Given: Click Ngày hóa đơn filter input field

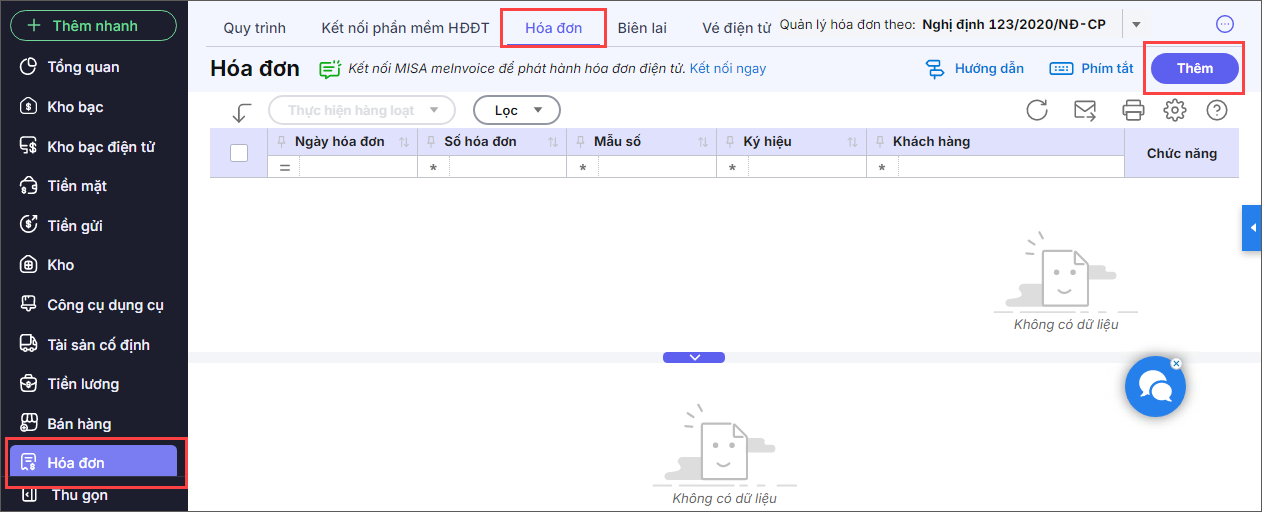Looking at the screenshot, I should [358, 167].
